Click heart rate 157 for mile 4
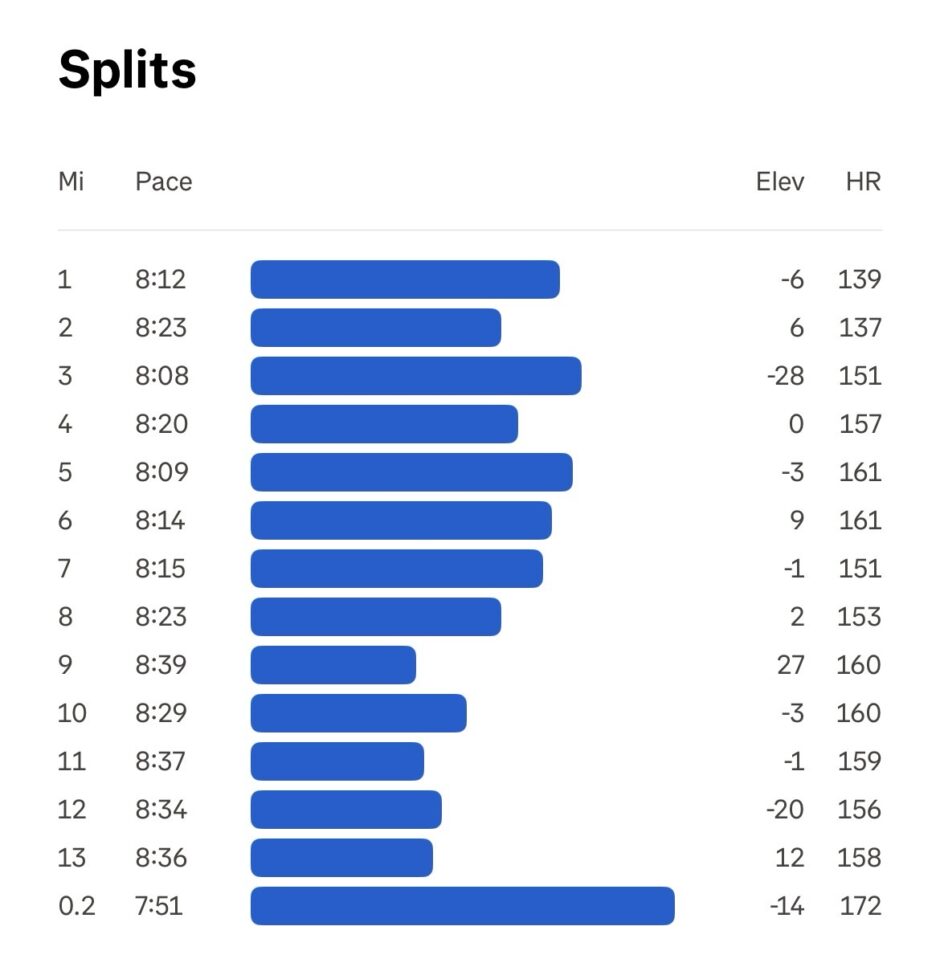 click(860, 424)
